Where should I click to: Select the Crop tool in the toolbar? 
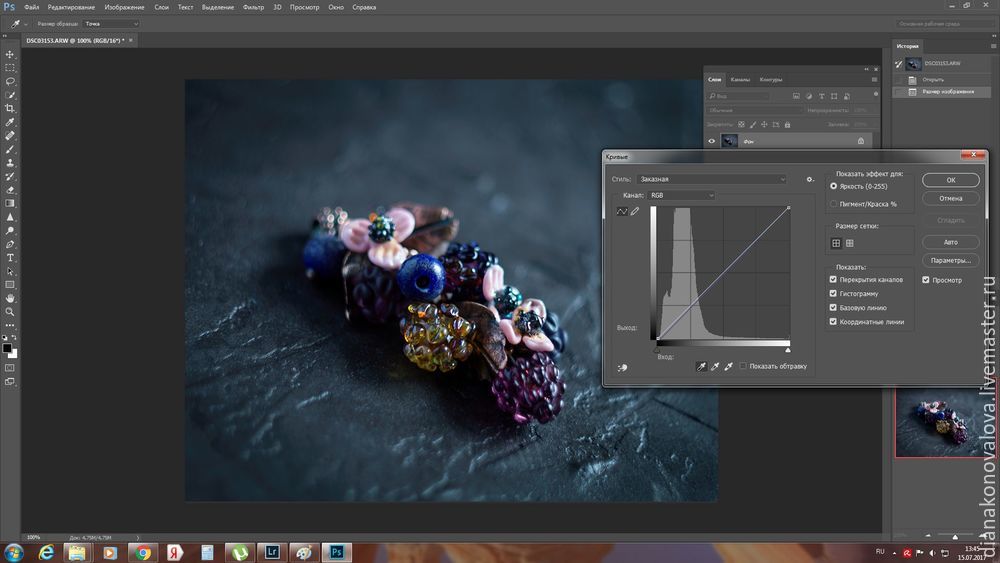[x=10, y=108]
